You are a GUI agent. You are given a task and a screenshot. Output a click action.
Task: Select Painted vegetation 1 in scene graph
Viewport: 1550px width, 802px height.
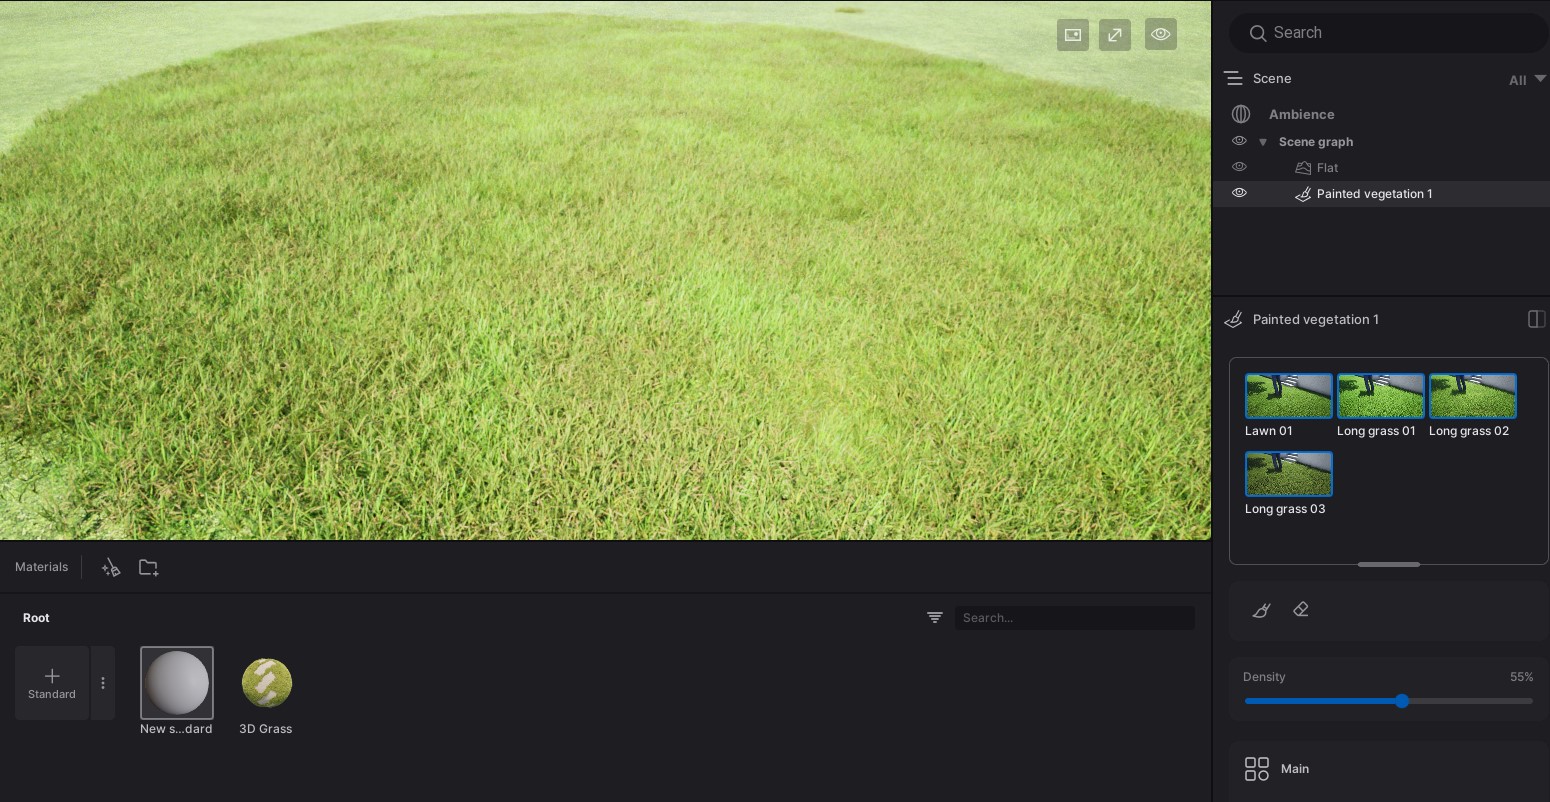coord(1374,194)
